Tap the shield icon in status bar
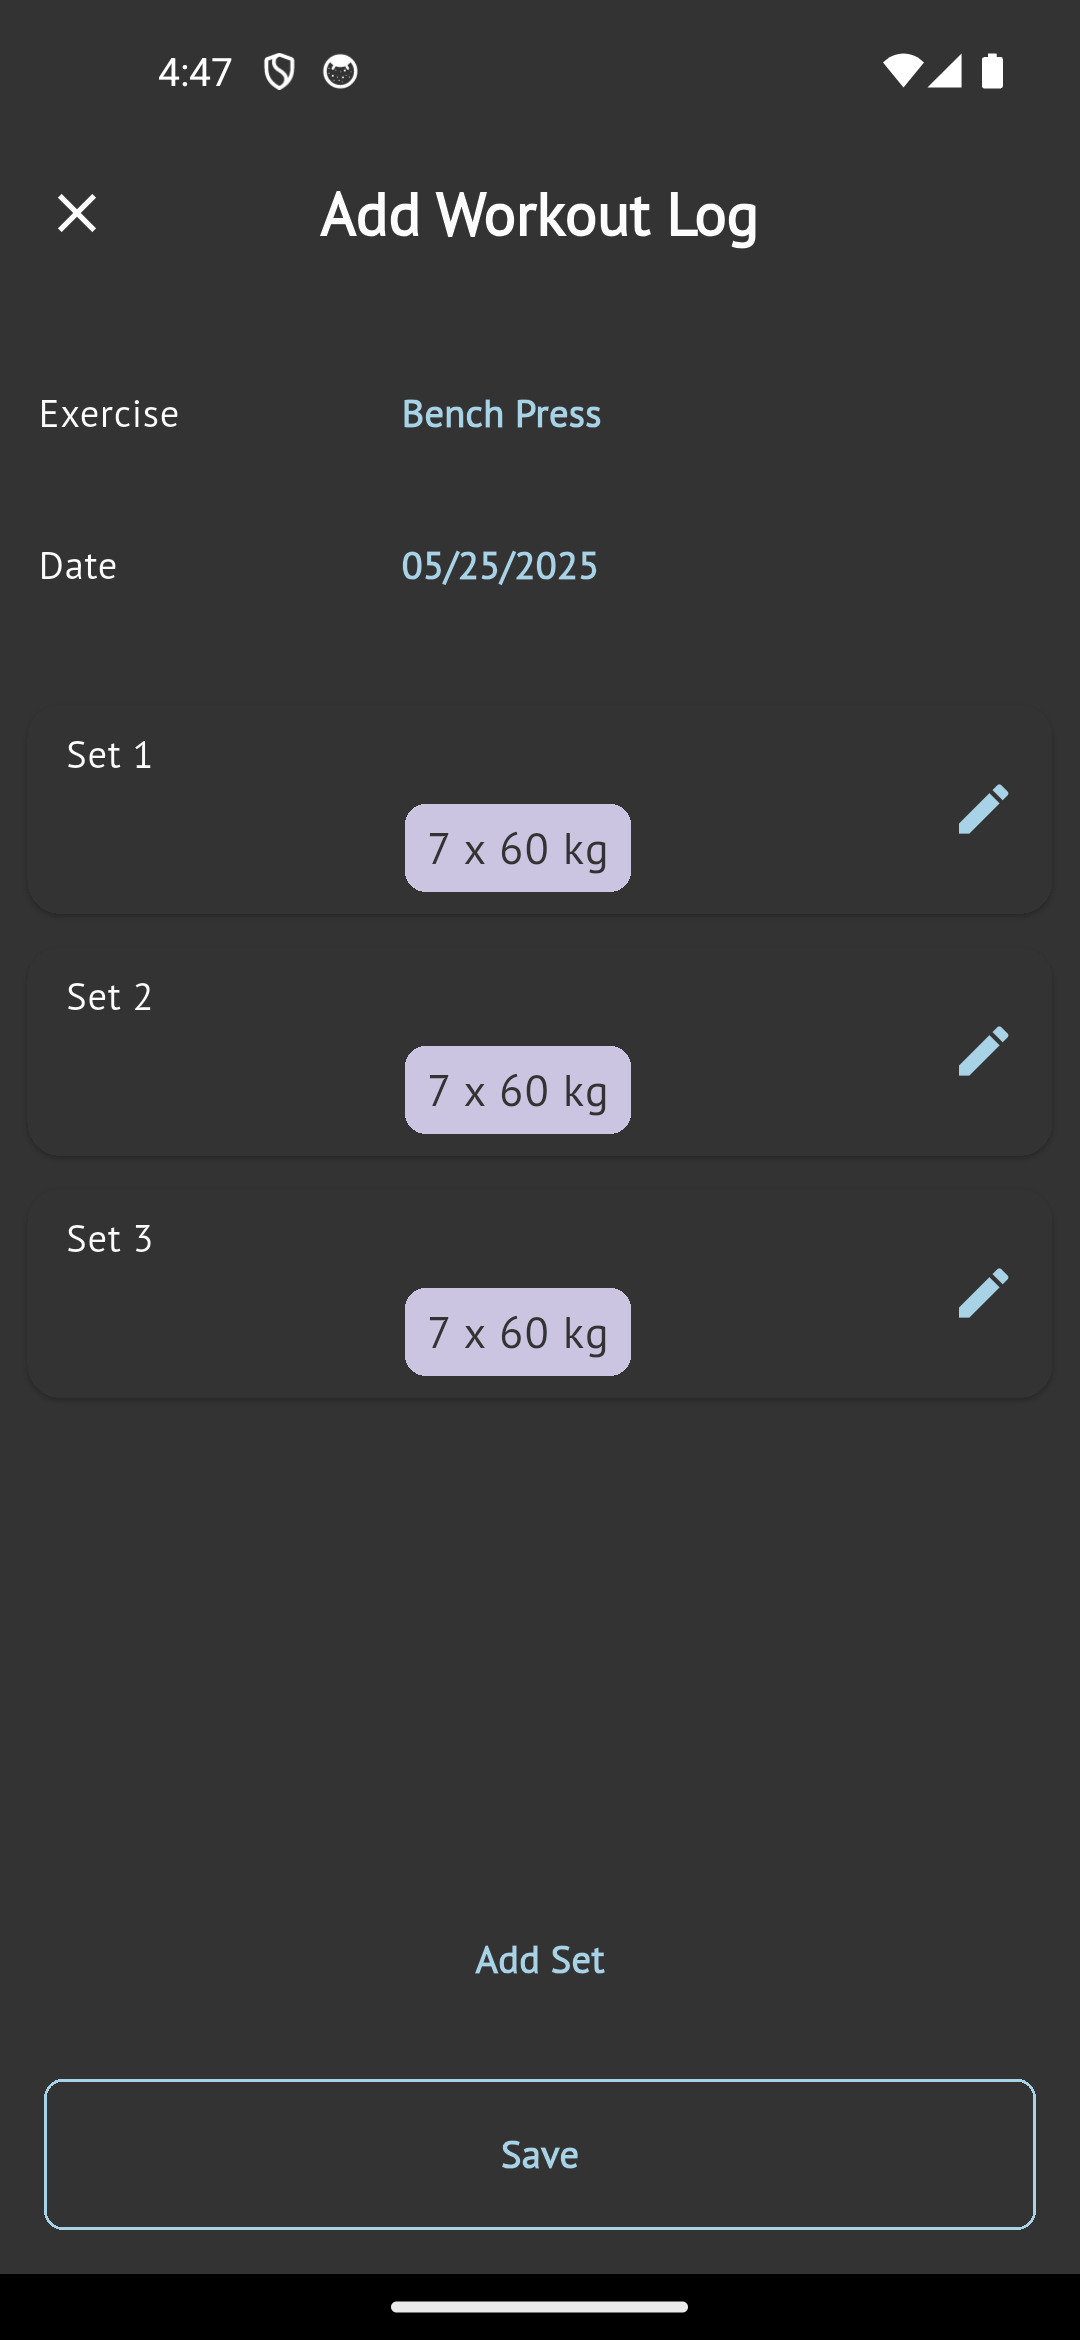 (x=279, y=72)
